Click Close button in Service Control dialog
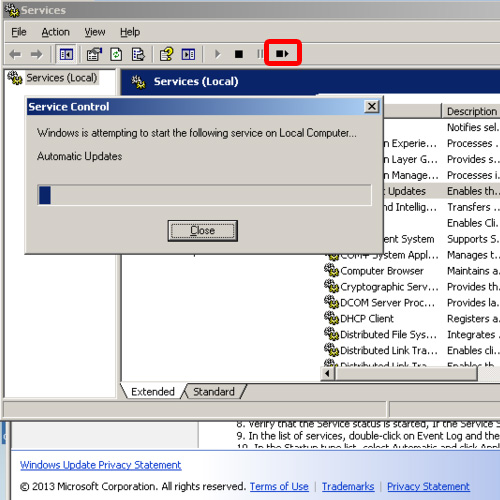Screen dimensions: 500x500 (203, 230)
